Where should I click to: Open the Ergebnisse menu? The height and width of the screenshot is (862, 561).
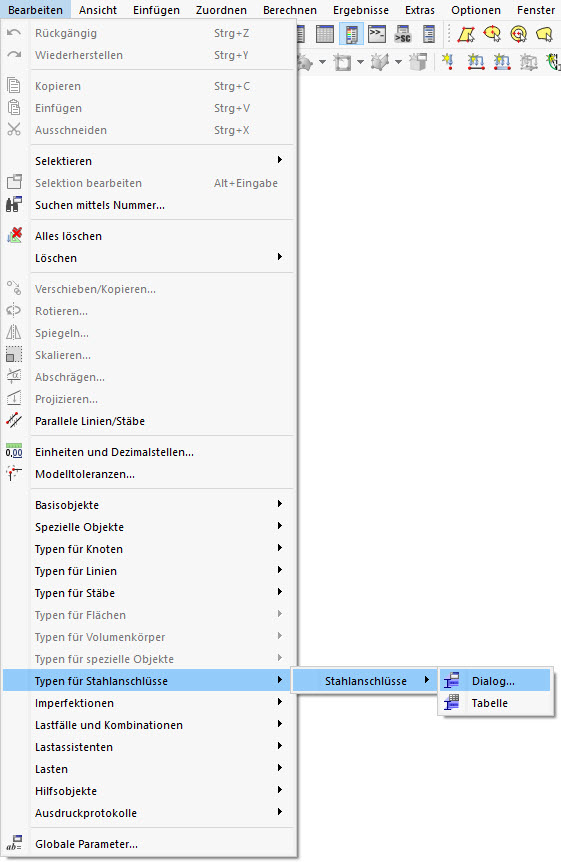point(361,10)
